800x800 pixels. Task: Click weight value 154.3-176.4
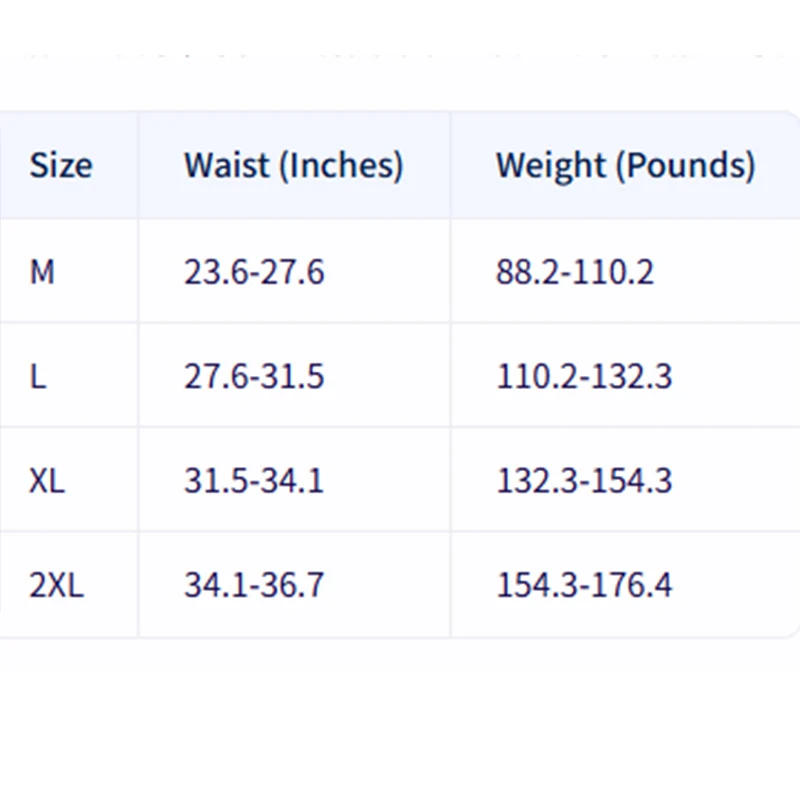584,585
